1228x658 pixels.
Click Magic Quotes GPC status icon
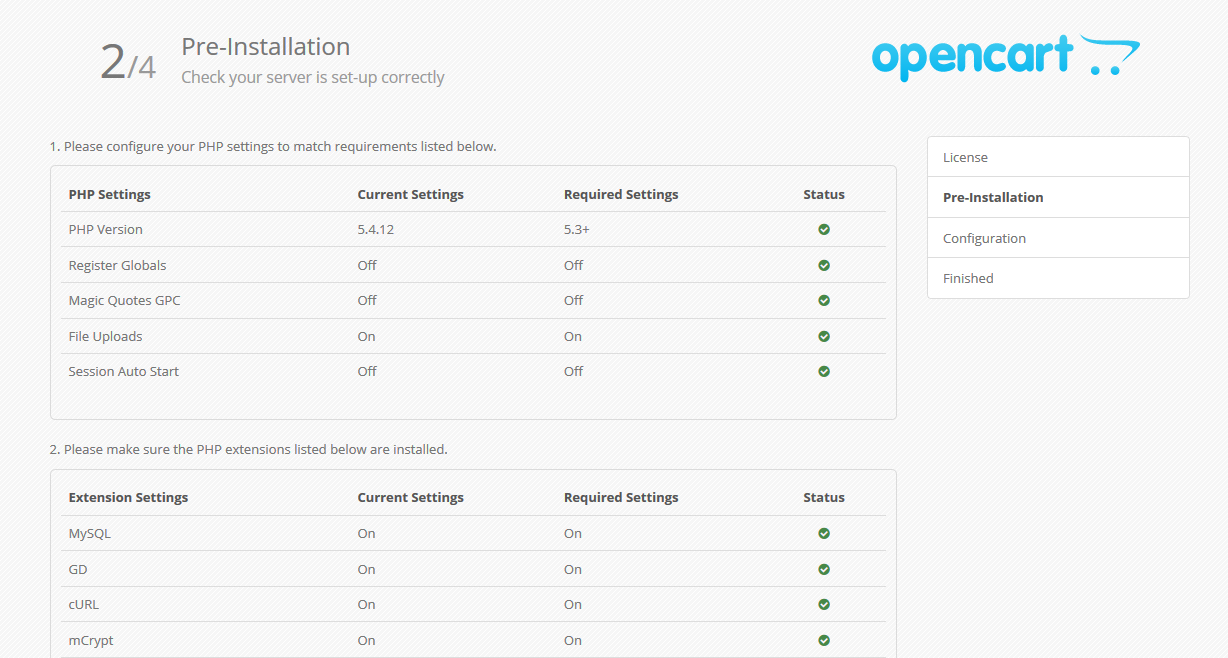pyautogui.click(x=824, y=300)
